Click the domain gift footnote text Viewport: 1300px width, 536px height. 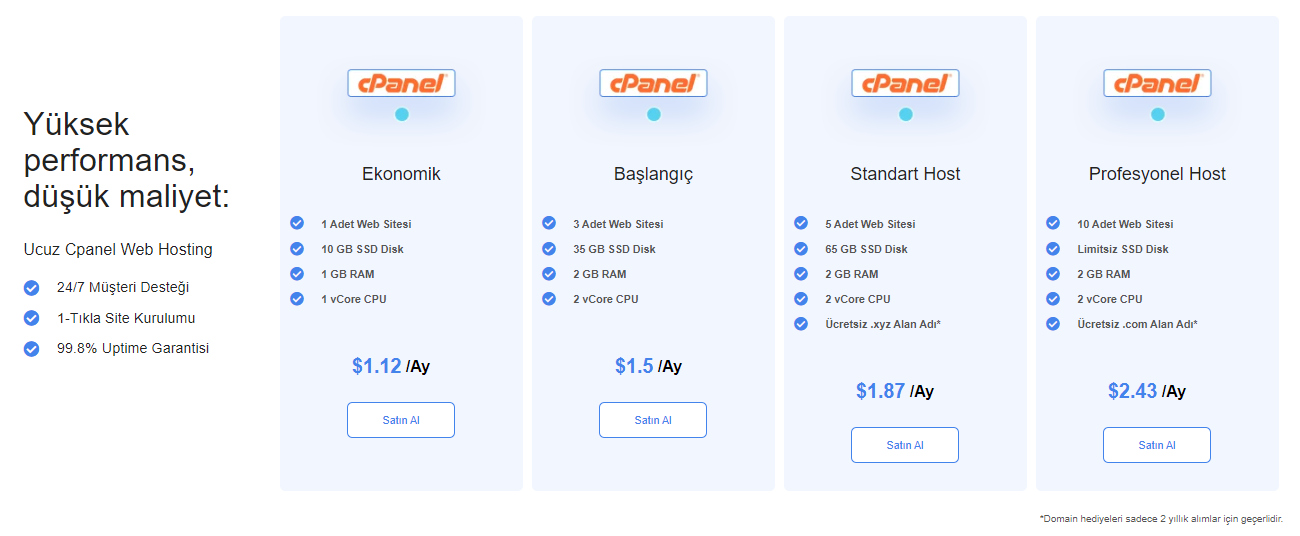click(x=1161, y=519)
